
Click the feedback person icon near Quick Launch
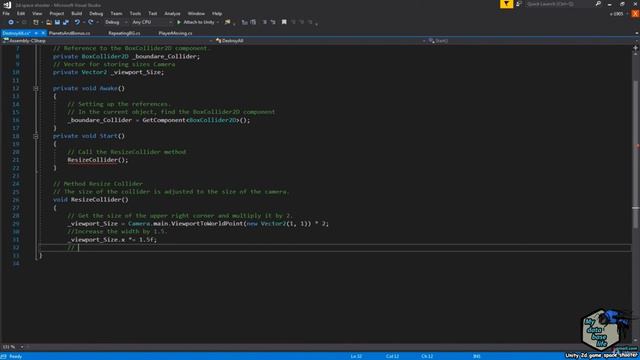click(519, 4)
